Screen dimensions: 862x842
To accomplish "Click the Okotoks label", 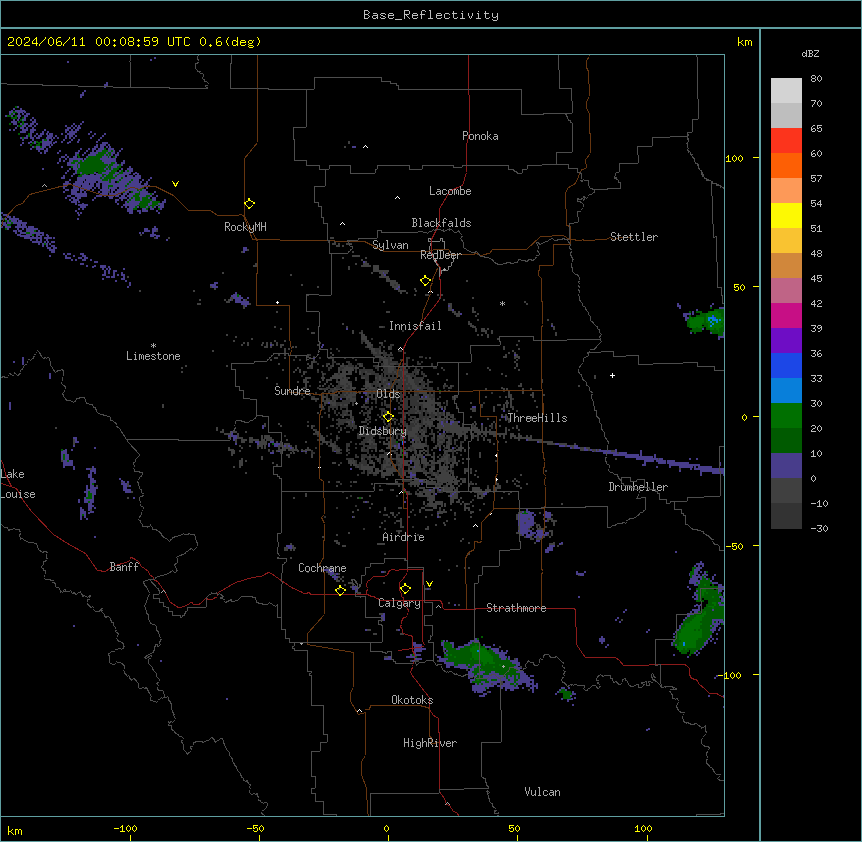I will click(x=412, y=700).
